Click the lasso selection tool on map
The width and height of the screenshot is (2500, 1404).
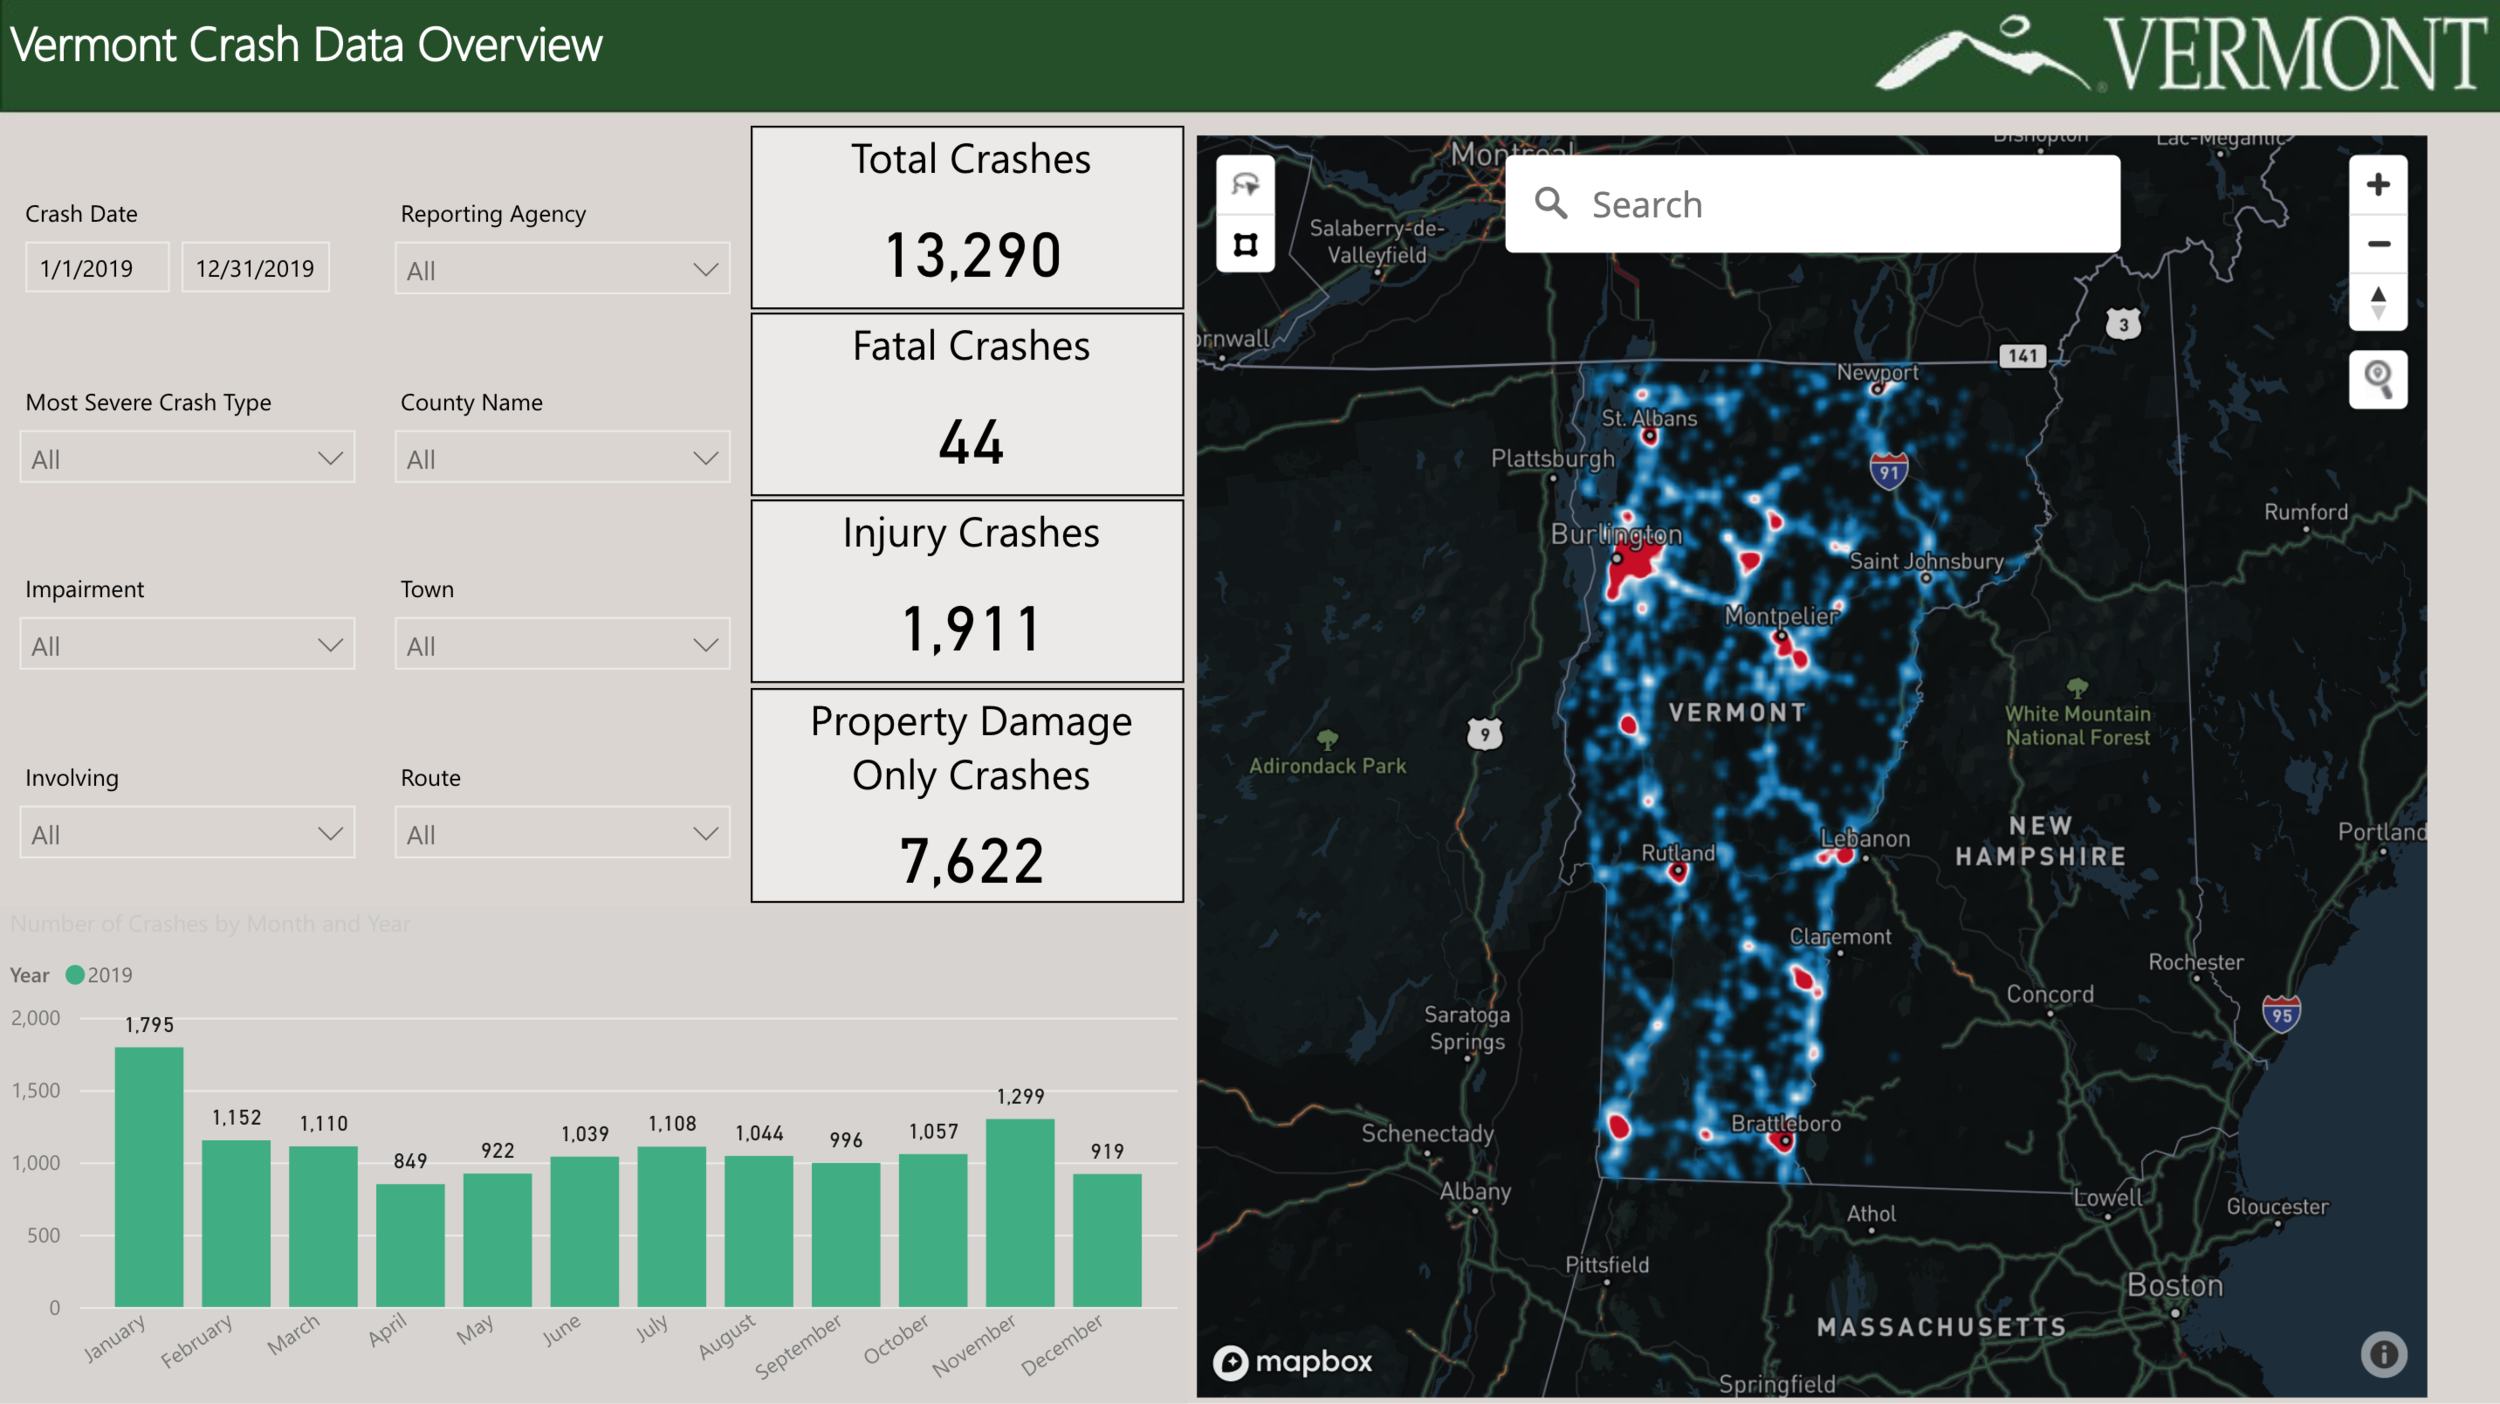(x=1245, y=185)
